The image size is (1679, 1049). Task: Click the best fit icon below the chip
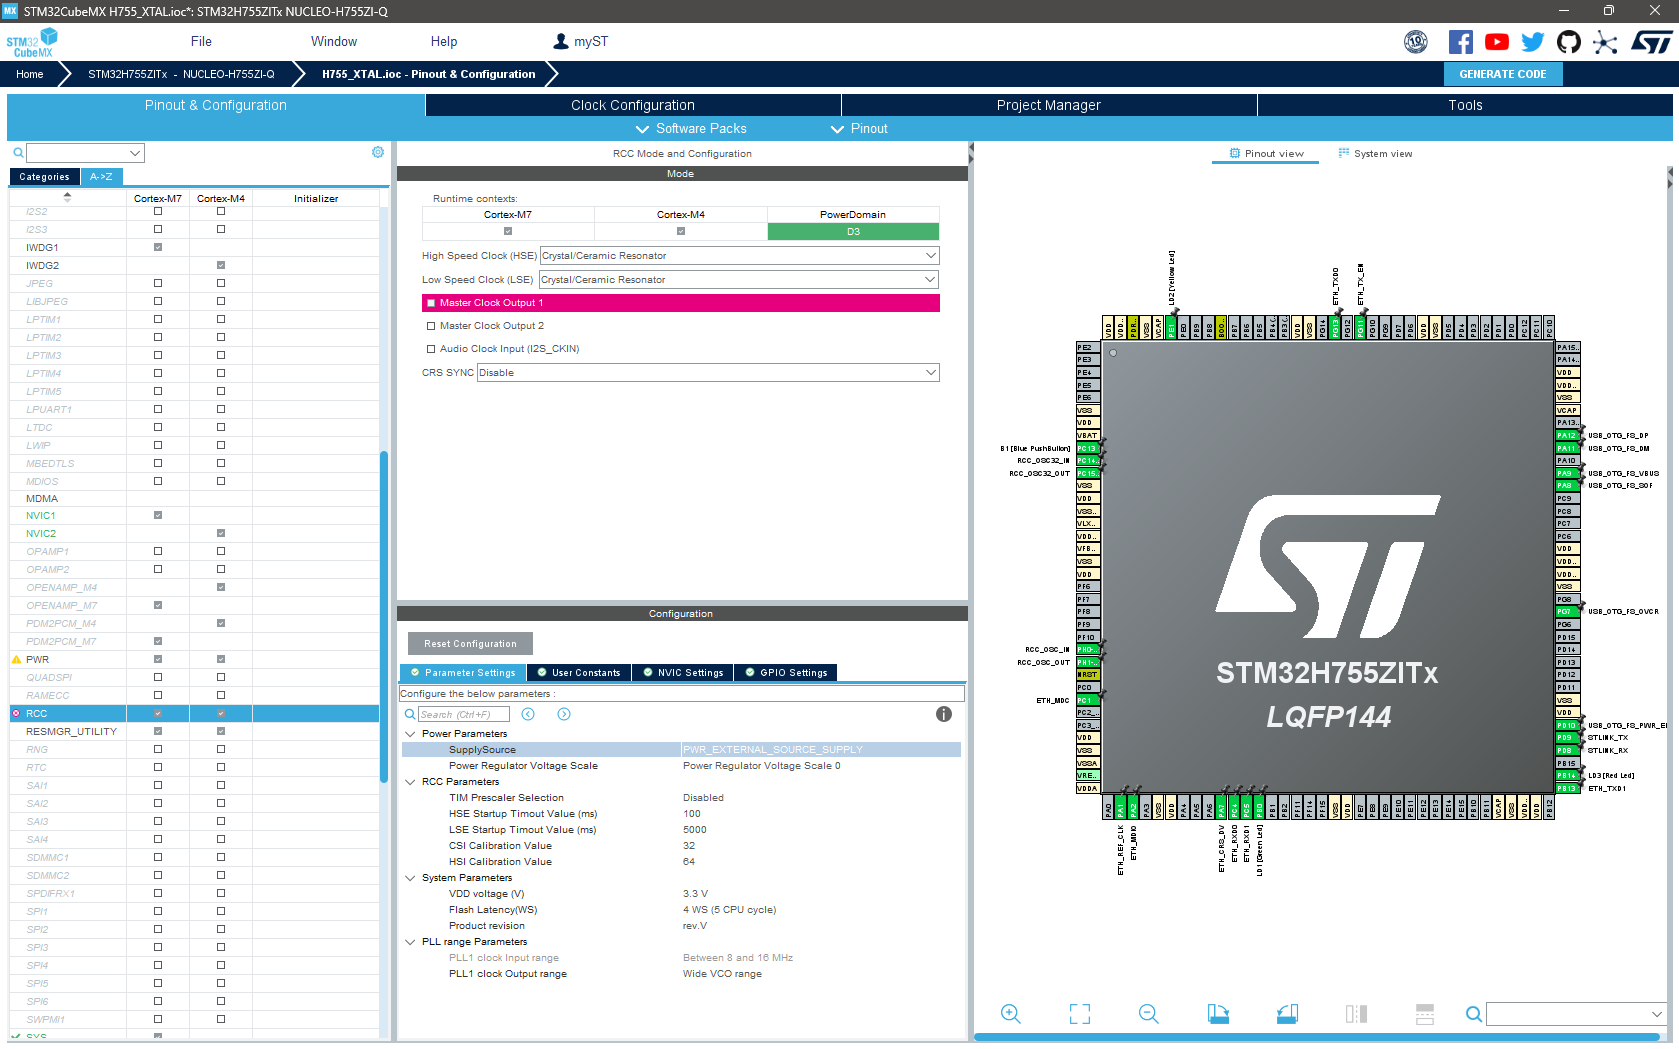[x=1079, y=1013]
